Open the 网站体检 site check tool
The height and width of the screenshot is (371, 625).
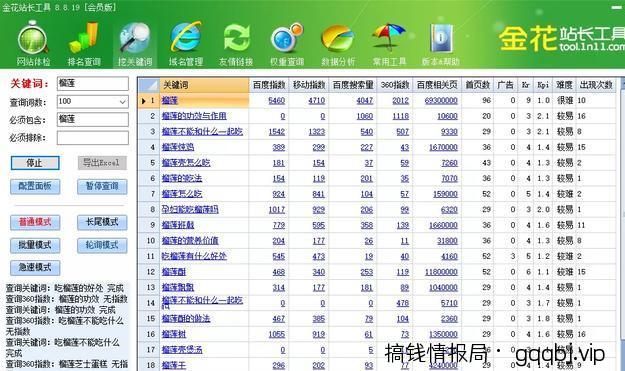(33, 43)
